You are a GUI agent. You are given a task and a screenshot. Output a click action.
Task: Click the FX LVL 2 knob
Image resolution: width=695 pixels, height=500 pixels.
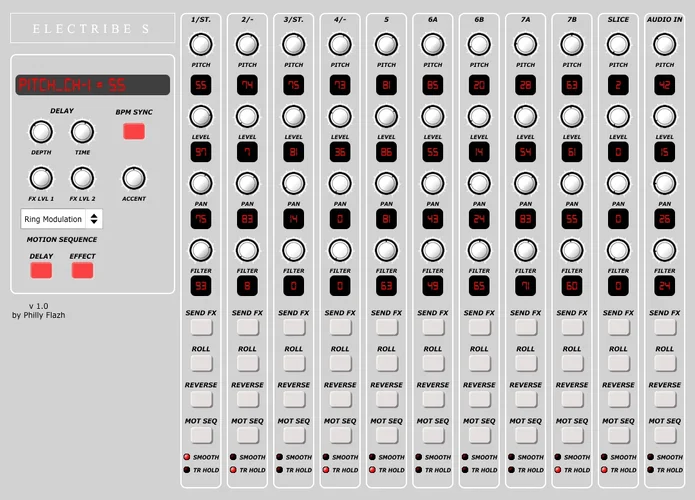coord(82,178)
